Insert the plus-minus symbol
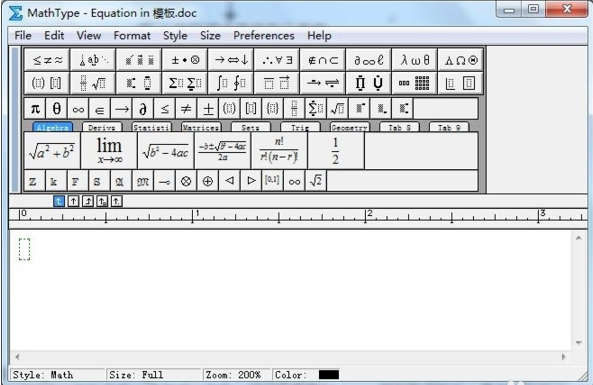Viewport: 593px width, 385px height. tap(208, 109)
